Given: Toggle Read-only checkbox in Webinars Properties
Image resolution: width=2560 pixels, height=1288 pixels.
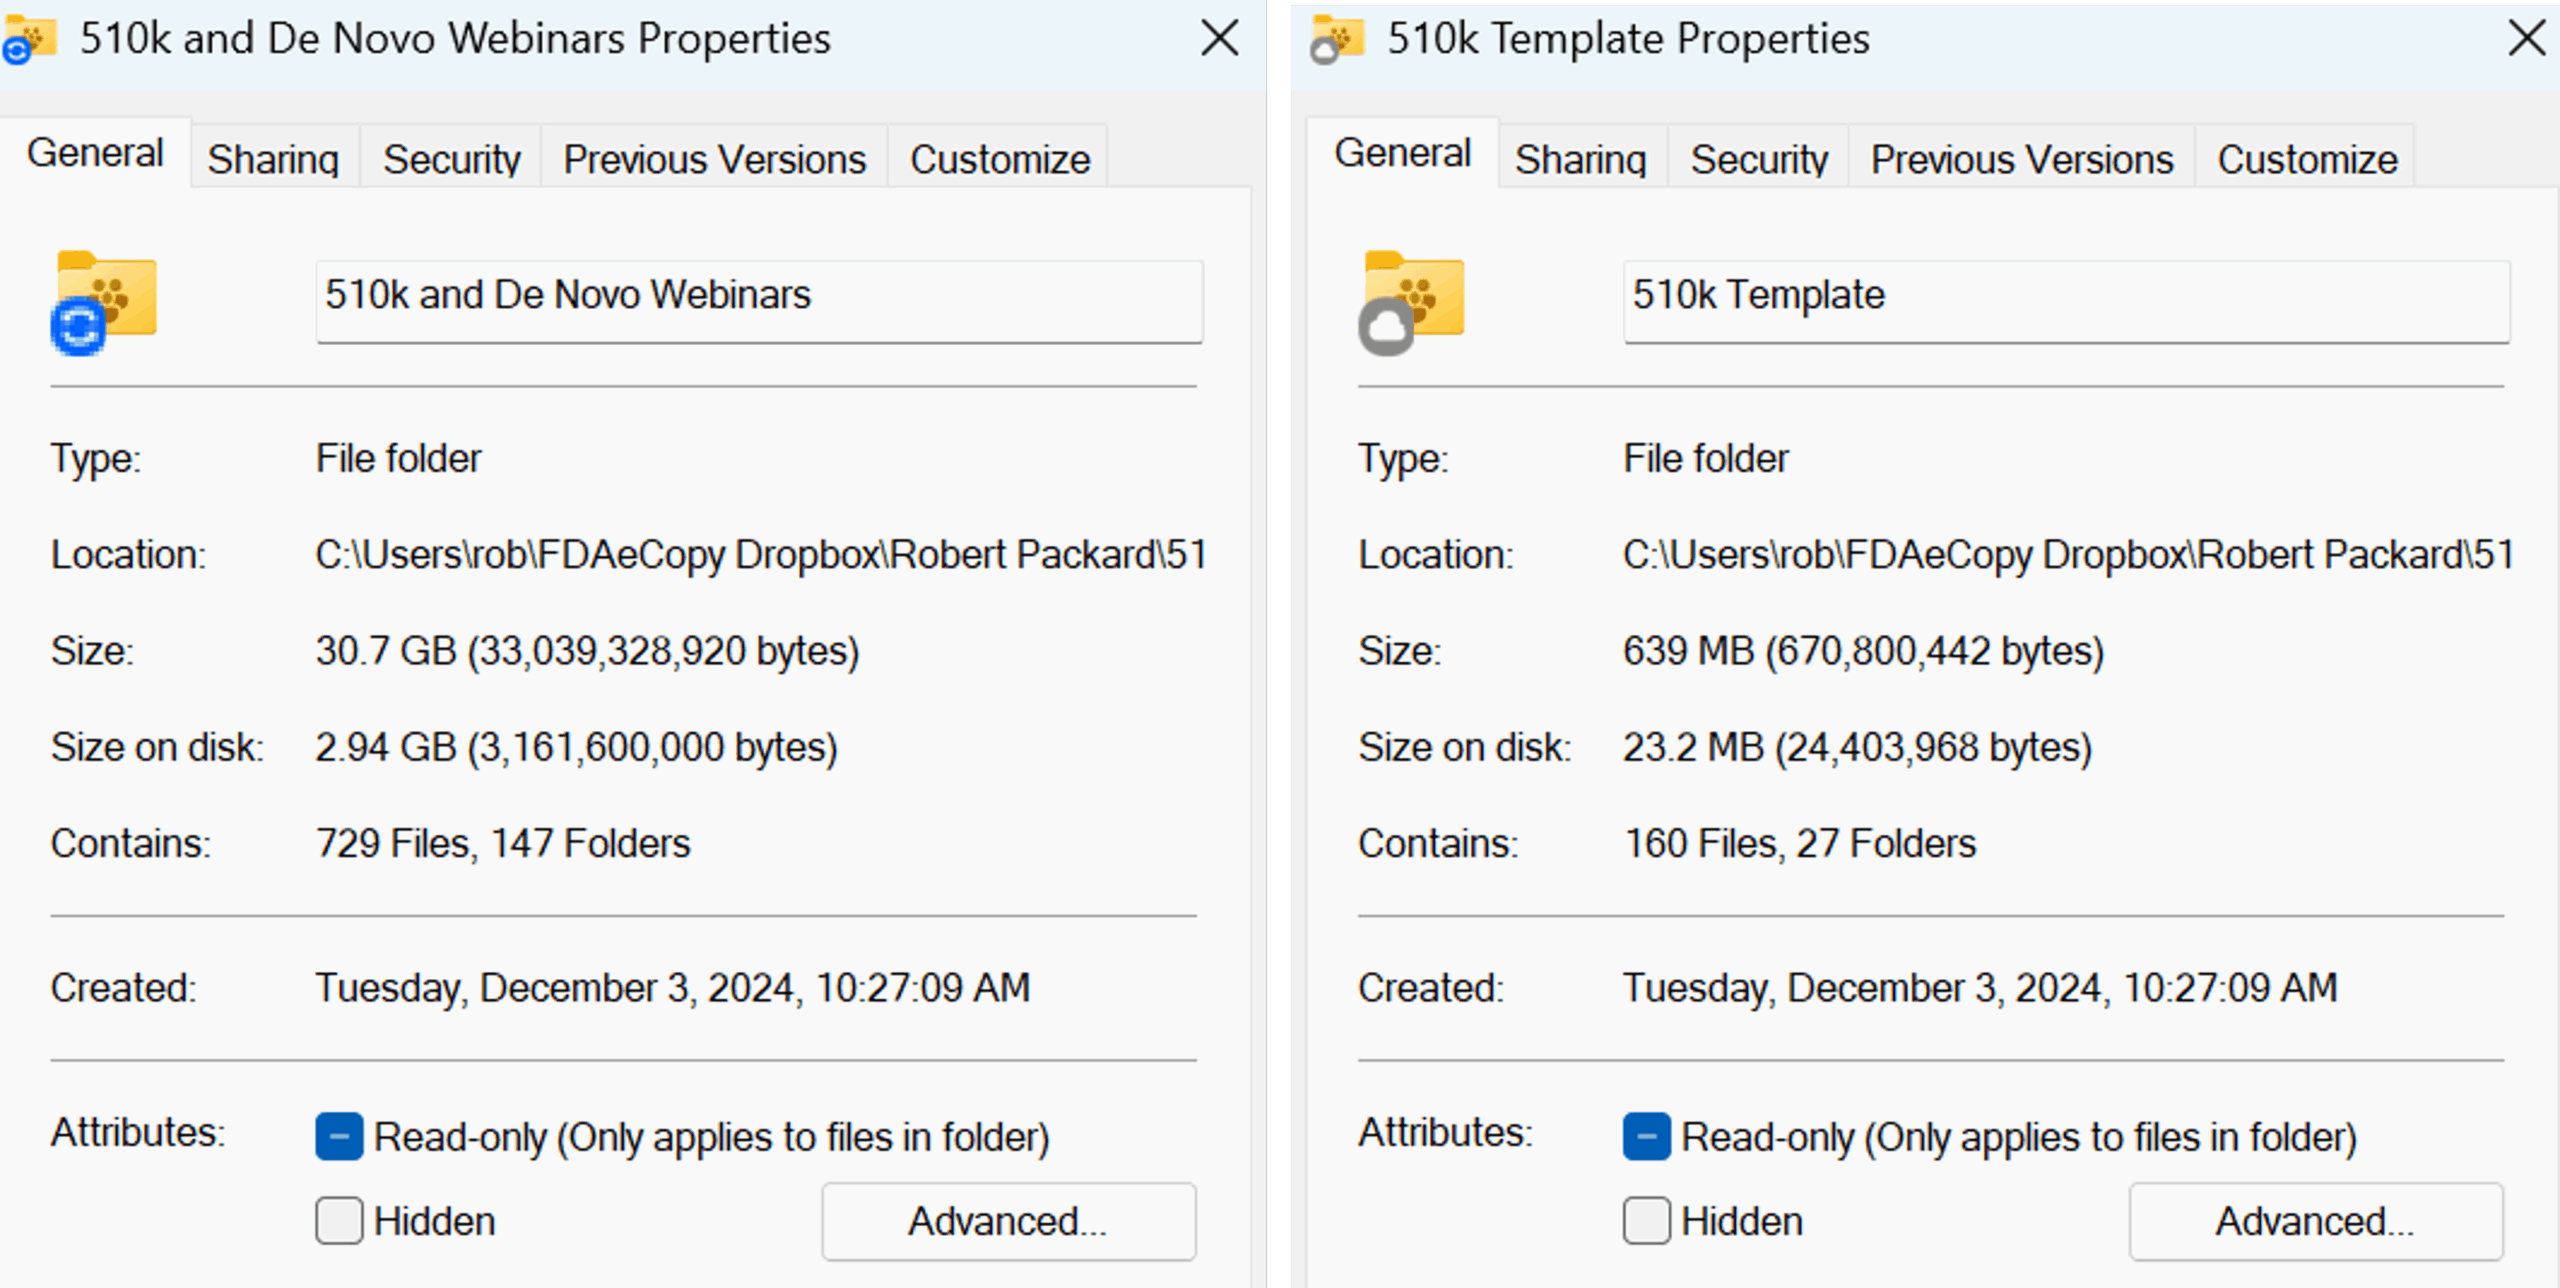Looking at the screenshot, I should point(339,1137).
